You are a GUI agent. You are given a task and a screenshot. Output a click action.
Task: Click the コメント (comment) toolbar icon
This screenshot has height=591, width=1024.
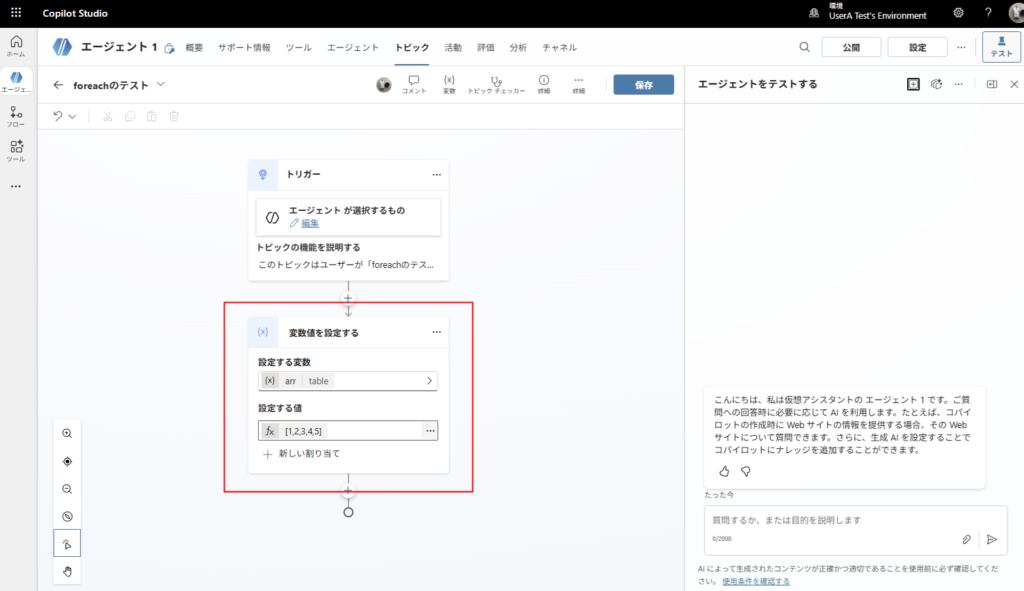[x=414, y=84]
